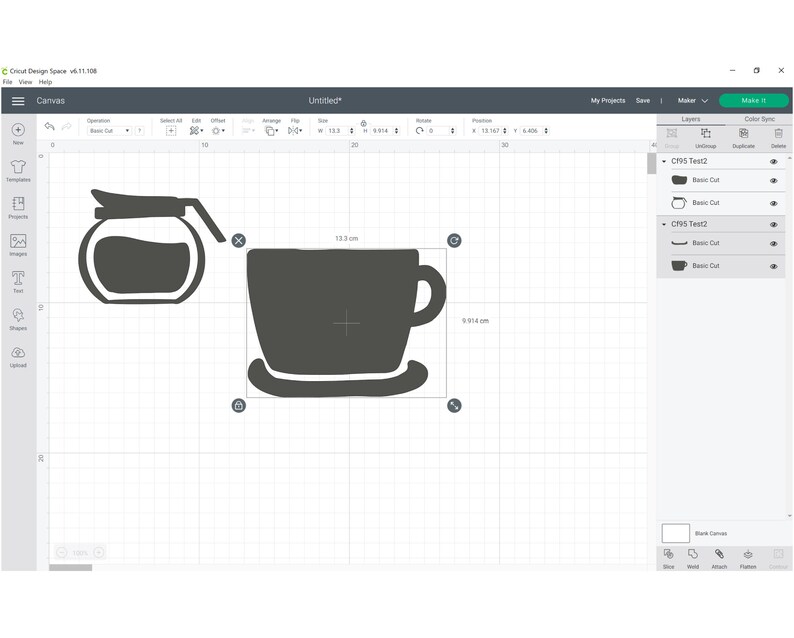Click the Weld tool
Viewport: 794px width, 638px height.
click(x=693, y=559)
